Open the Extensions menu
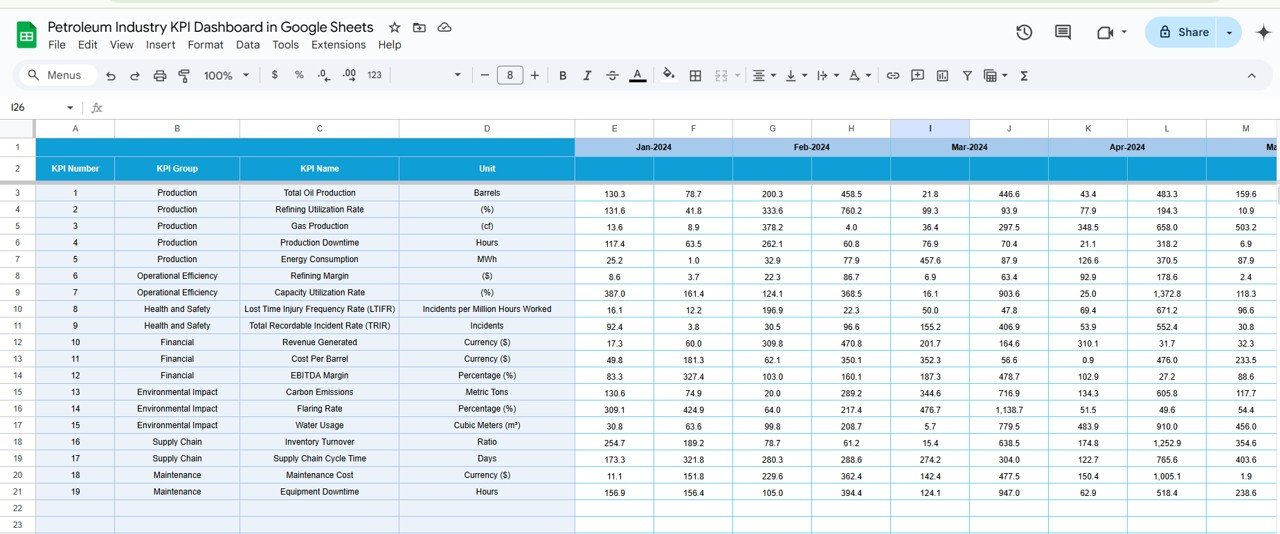 click(x=339, y=45)
